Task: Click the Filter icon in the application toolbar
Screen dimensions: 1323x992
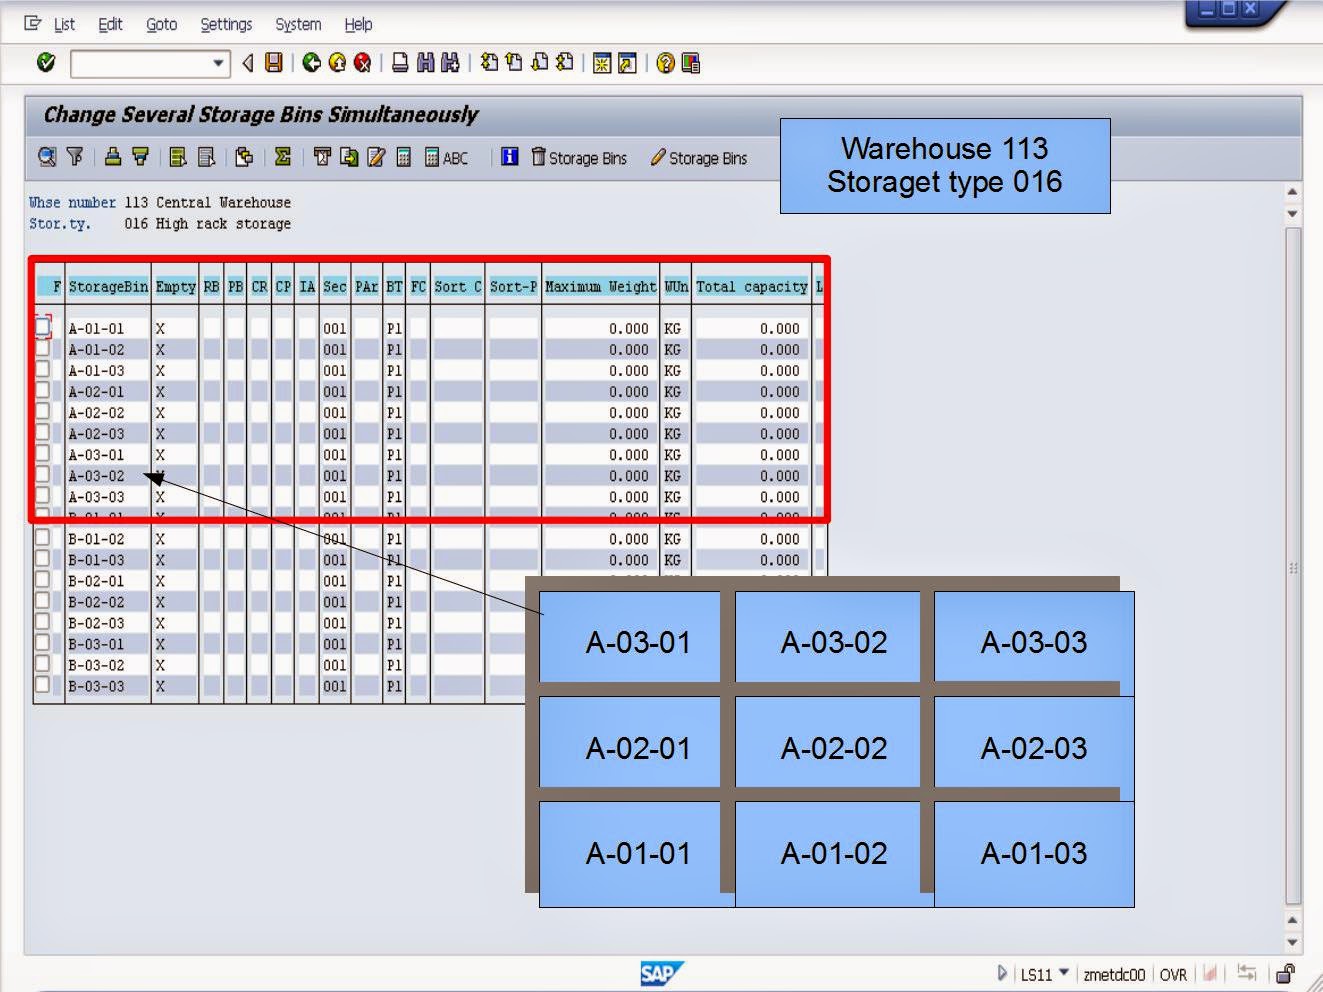Action: (75, 157)
